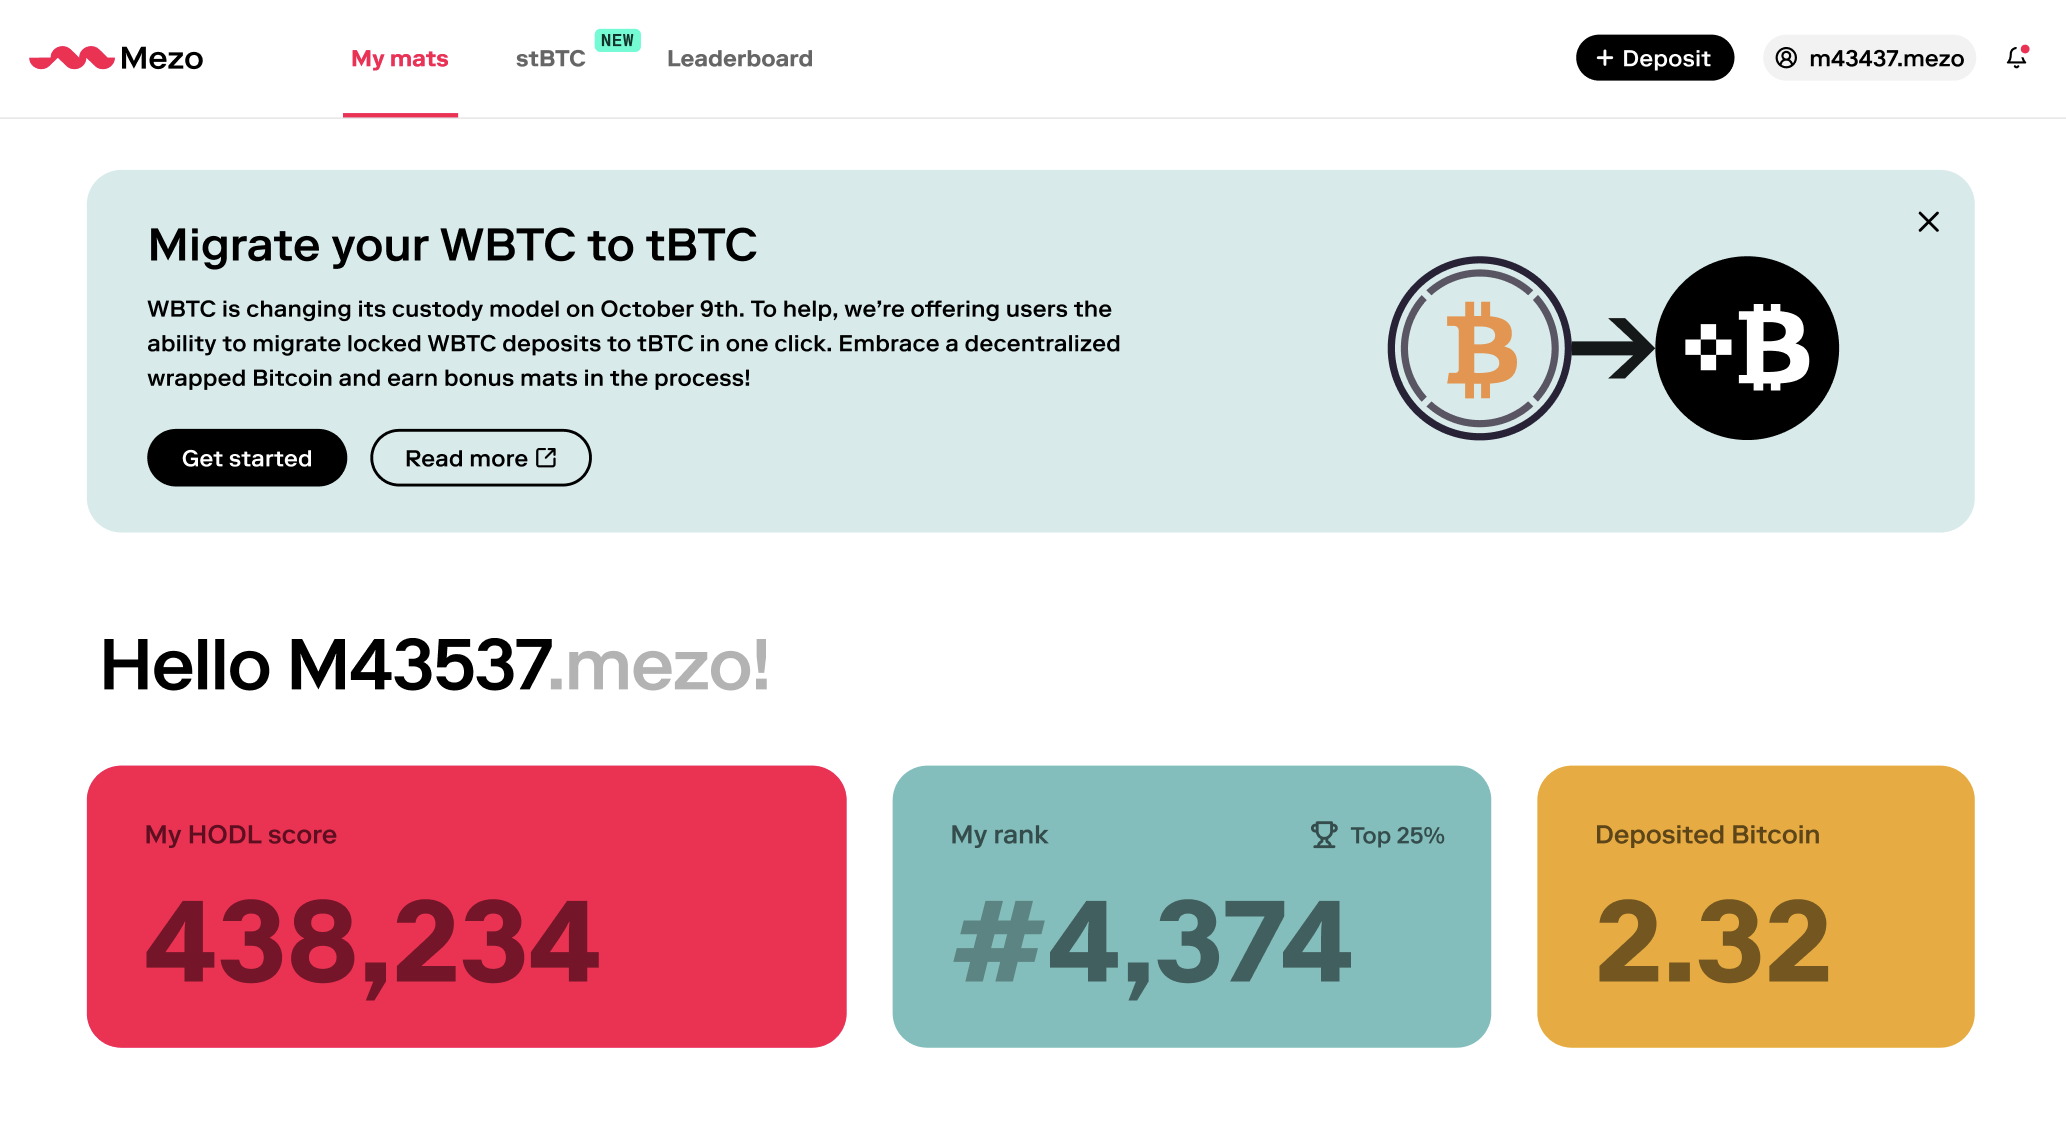
Task: Open the Read more link
Action: tap(481, 458)
